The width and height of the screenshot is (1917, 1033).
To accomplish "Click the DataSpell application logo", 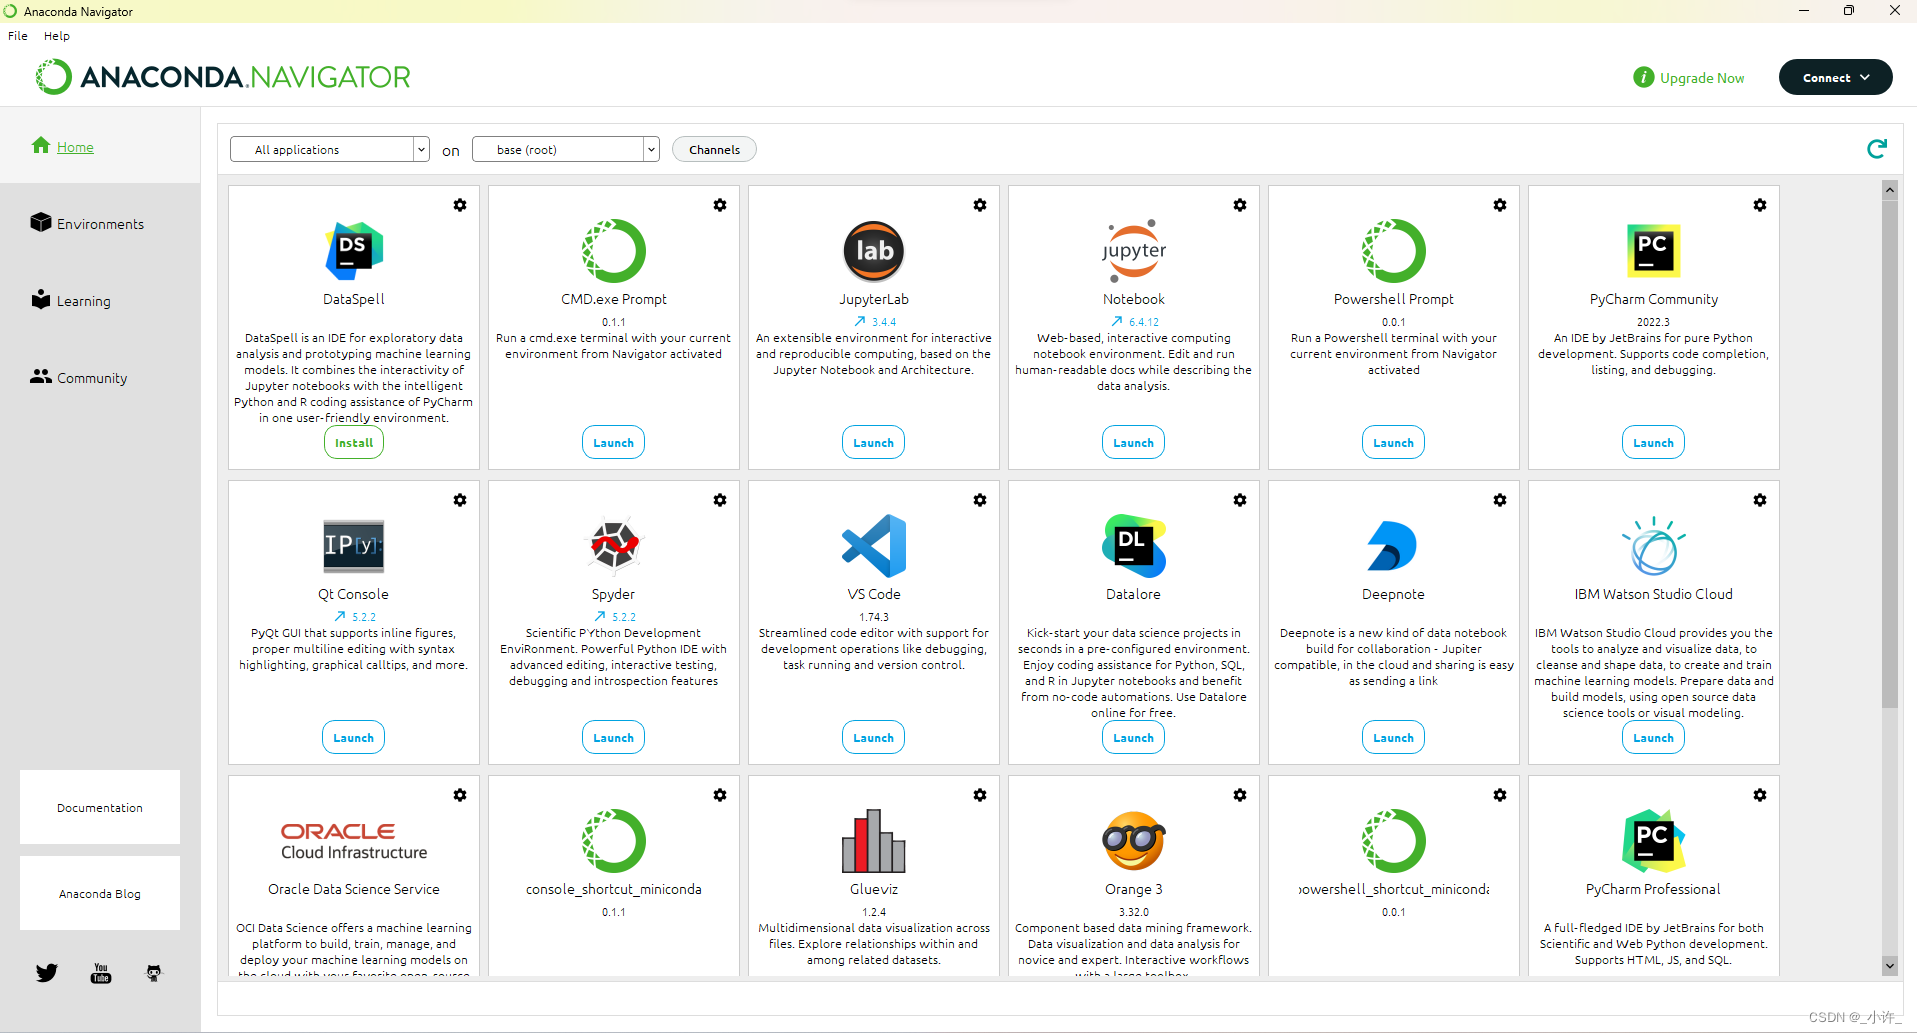I will coord(354,251).
